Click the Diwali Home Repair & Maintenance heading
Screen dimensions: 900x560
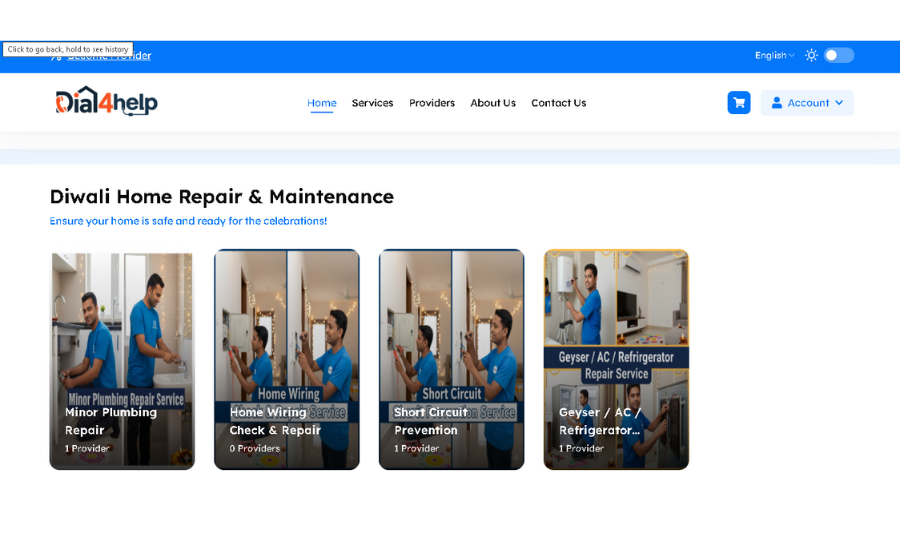[x=222, y=196]
